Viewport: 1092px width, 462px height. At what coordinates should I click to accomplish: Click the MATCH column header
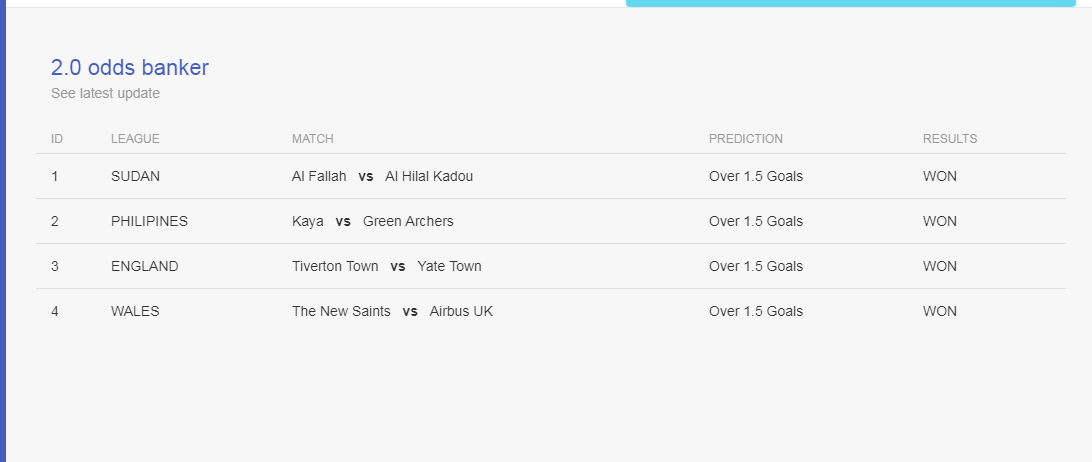tap(313, 139)
